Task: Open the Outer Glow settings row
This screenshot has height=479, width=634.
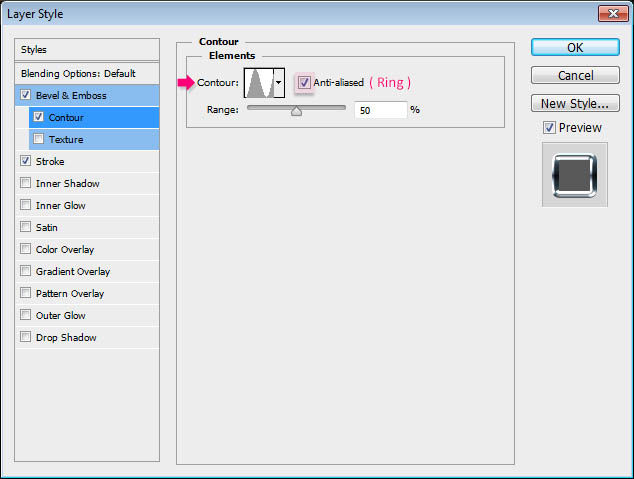Action: tap(87, 315)
